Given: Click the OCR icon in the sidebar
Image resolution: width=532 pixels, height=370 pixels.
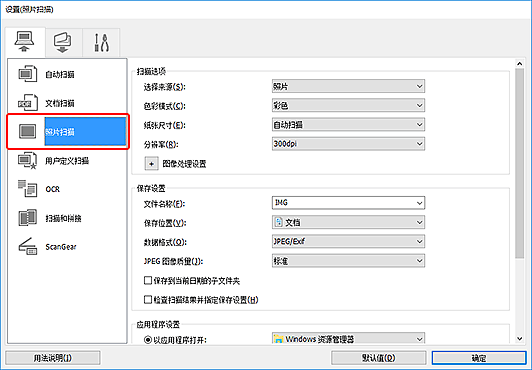Looking at the screenshot, I should pos(27,189).
